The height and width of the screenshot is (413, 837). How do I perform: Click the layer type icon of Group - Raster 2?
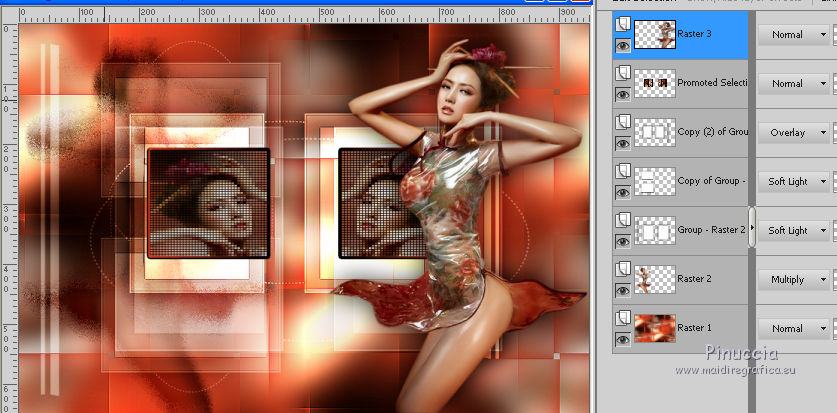(623, 220)
